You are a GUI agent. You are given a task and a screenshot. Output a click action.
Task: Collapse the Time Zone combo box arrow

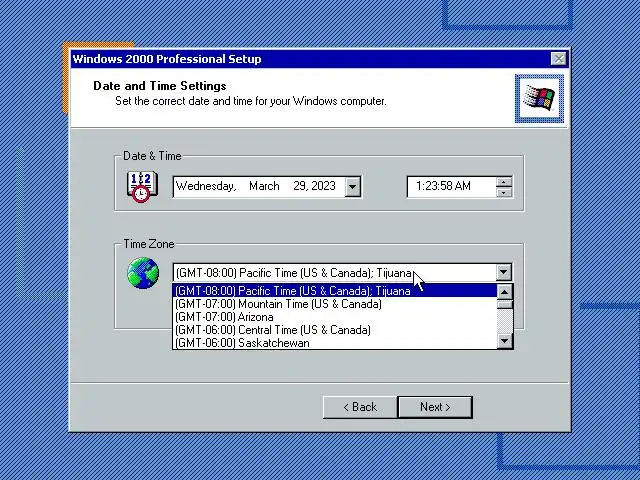[x=504, y=272]
